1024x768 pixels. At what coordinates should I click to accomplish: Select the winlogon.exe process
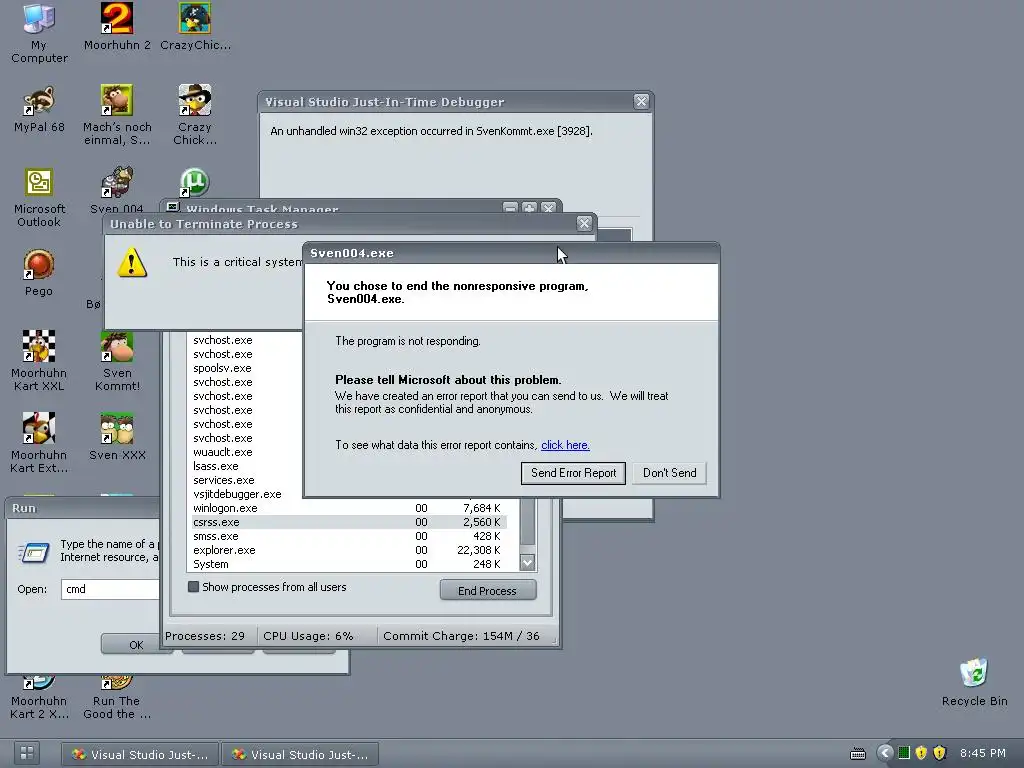(225, 508)
